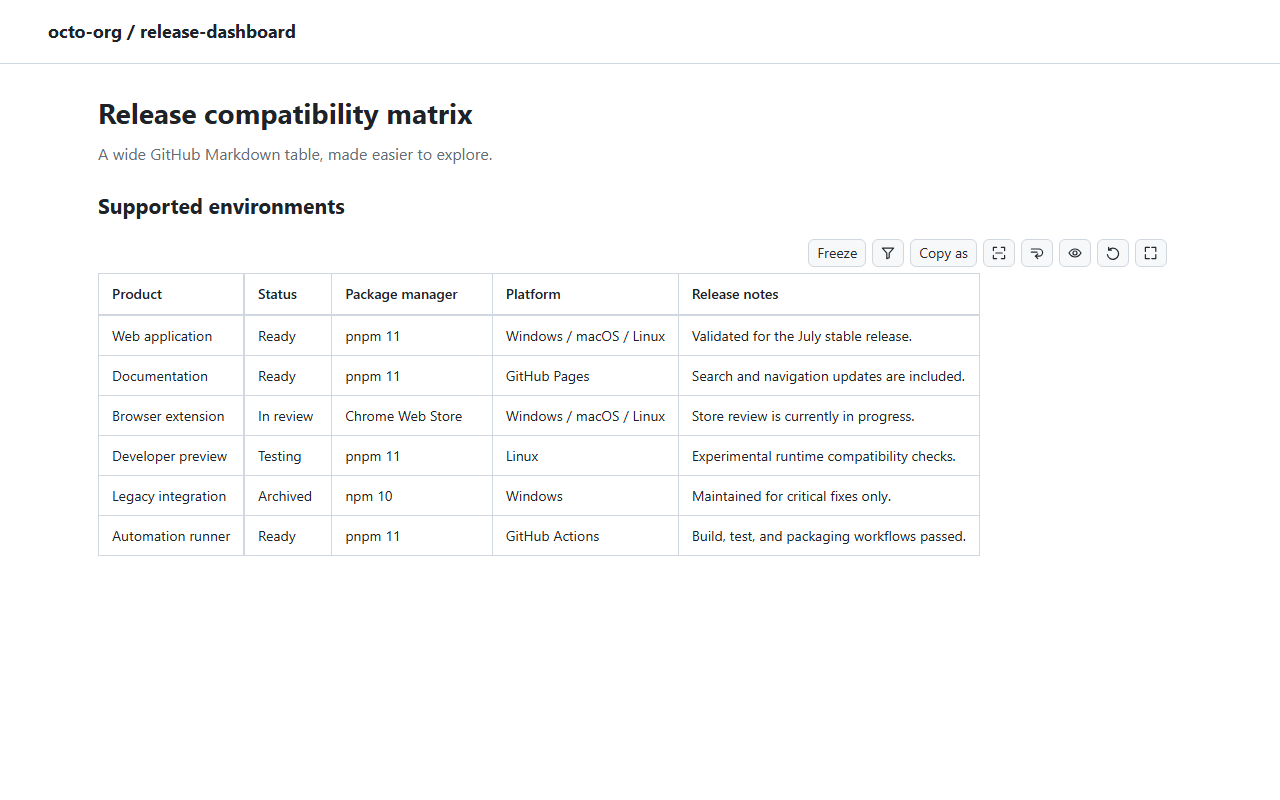
Task: Select the Legacy integration cell
Action: click(171, 496)
